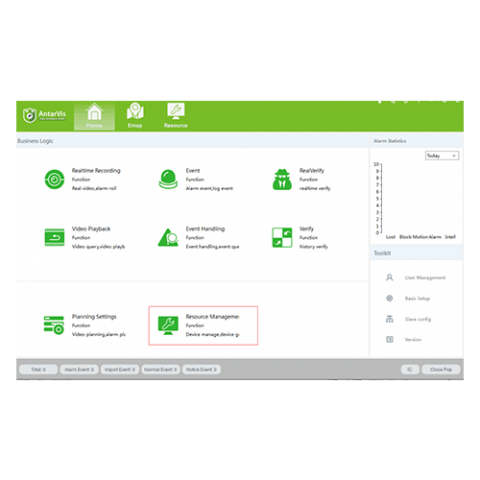
Task: Switch to the Home tab
Action: tap(94, 116)
